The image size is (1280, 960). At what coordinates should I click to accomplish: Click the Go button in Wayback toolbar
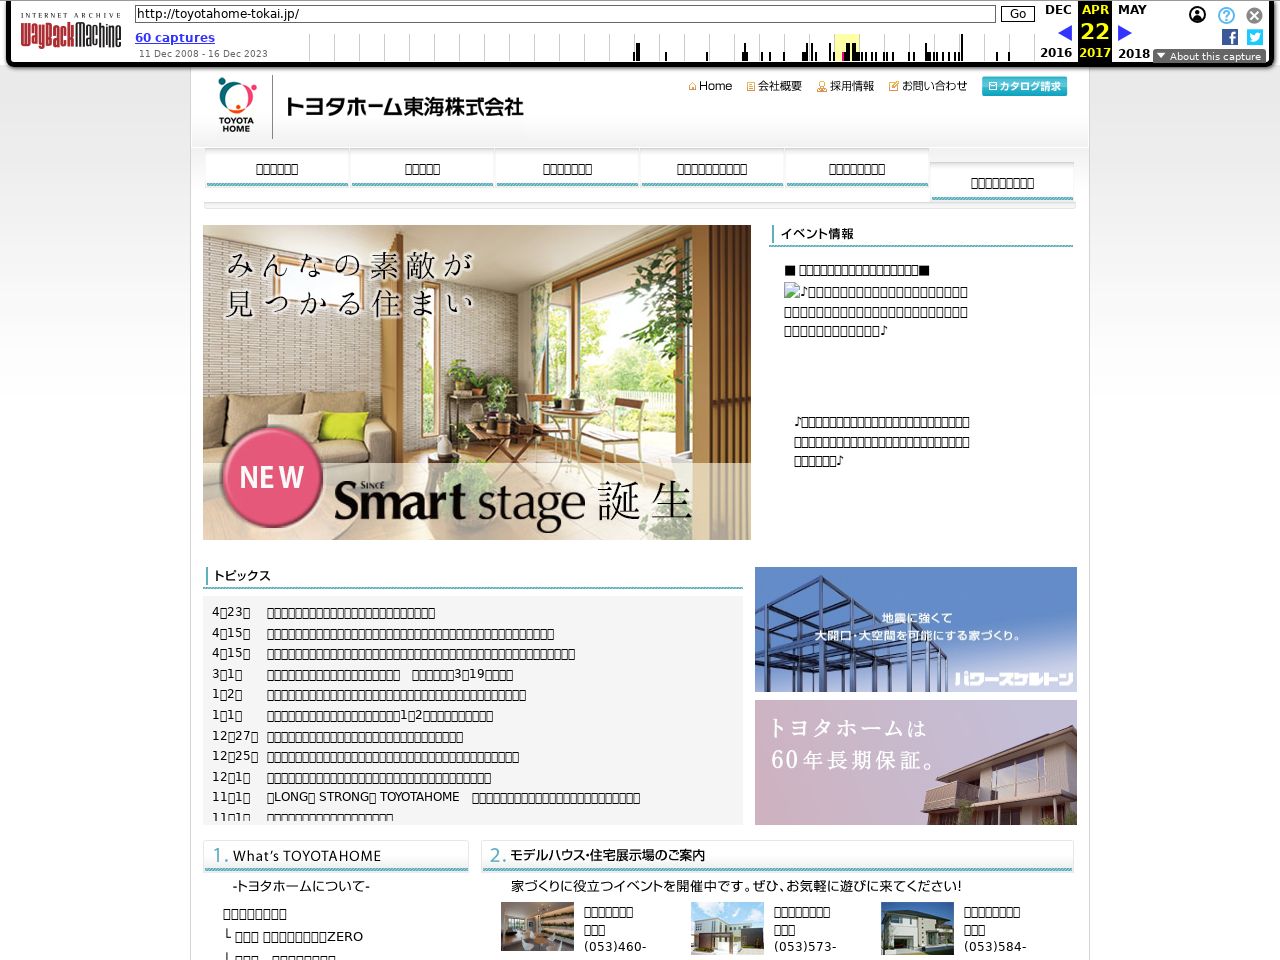pos(1018,14)
